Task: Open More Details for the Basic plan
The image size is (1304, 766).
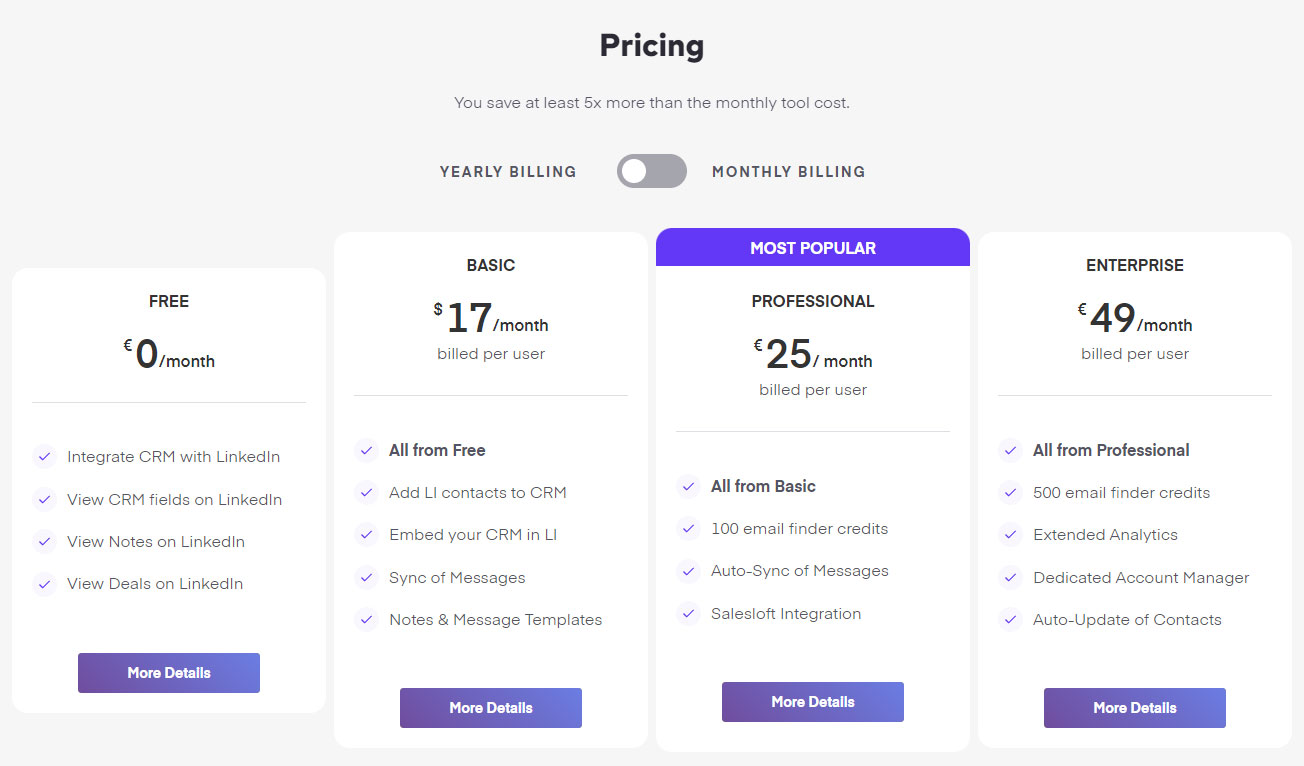Action: point(491,708)
